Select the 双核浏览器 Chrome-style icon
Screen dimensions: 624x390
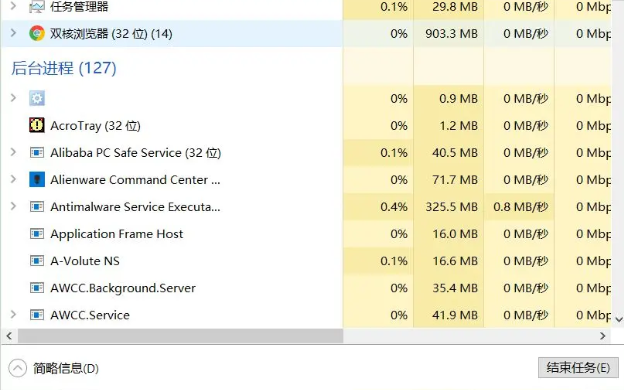(37, 33)
